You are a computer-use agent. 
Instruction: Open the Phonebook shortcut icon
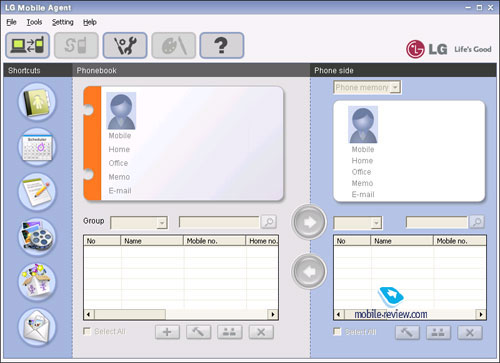pos(37,102)
